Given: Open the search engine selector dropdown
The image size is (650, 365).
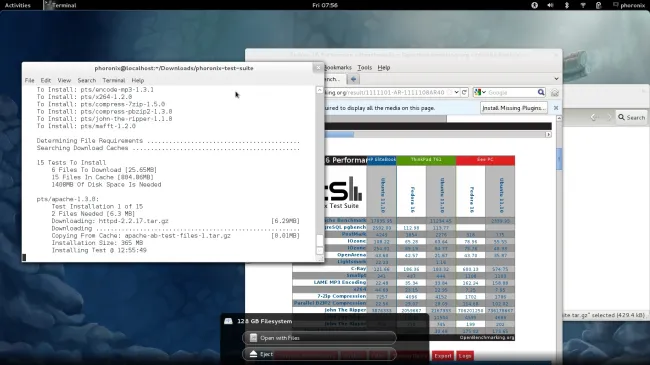Looking at the screenshot, I should (480, 92).
